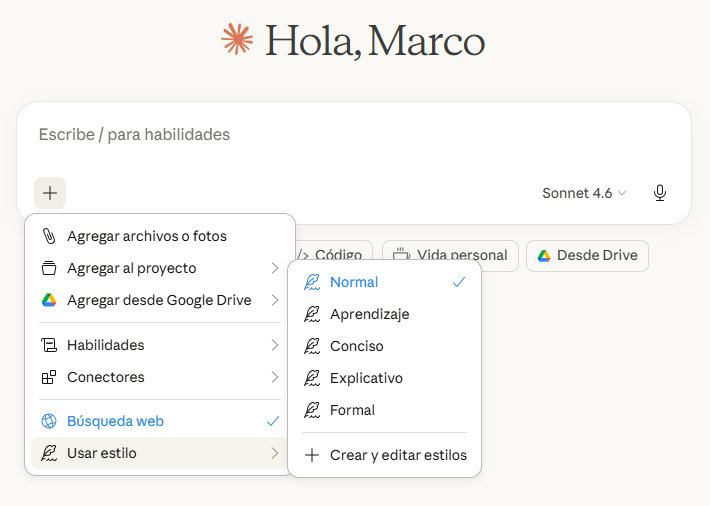
Task: Open Crear y editar estilos
Action: point(397,455)
